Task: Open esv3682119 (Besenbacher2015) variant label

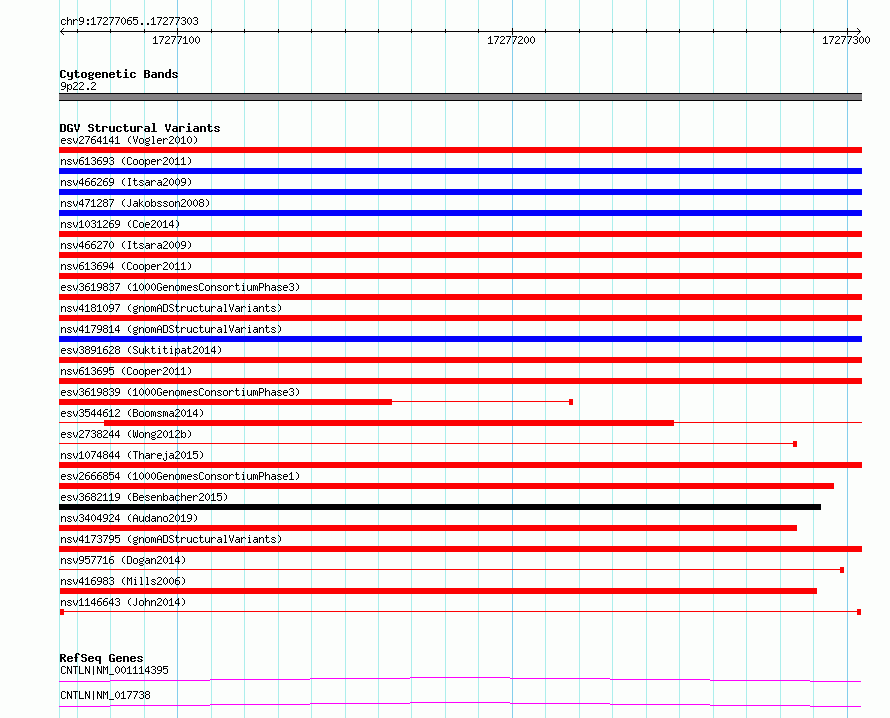Action: (x=144, y=497)
